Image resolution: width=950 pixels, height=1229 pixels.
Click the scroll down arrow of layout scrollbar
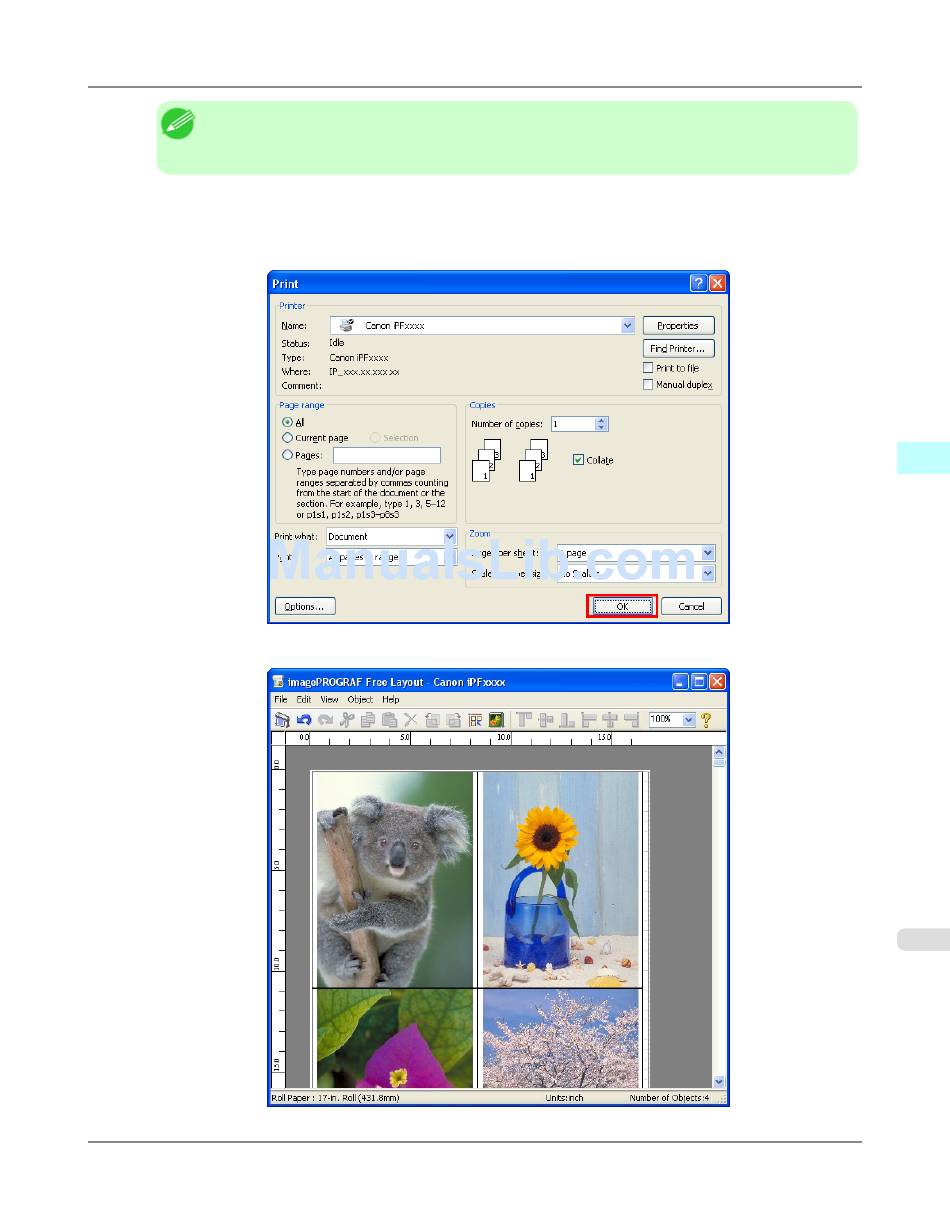(x=719, y=1081)
